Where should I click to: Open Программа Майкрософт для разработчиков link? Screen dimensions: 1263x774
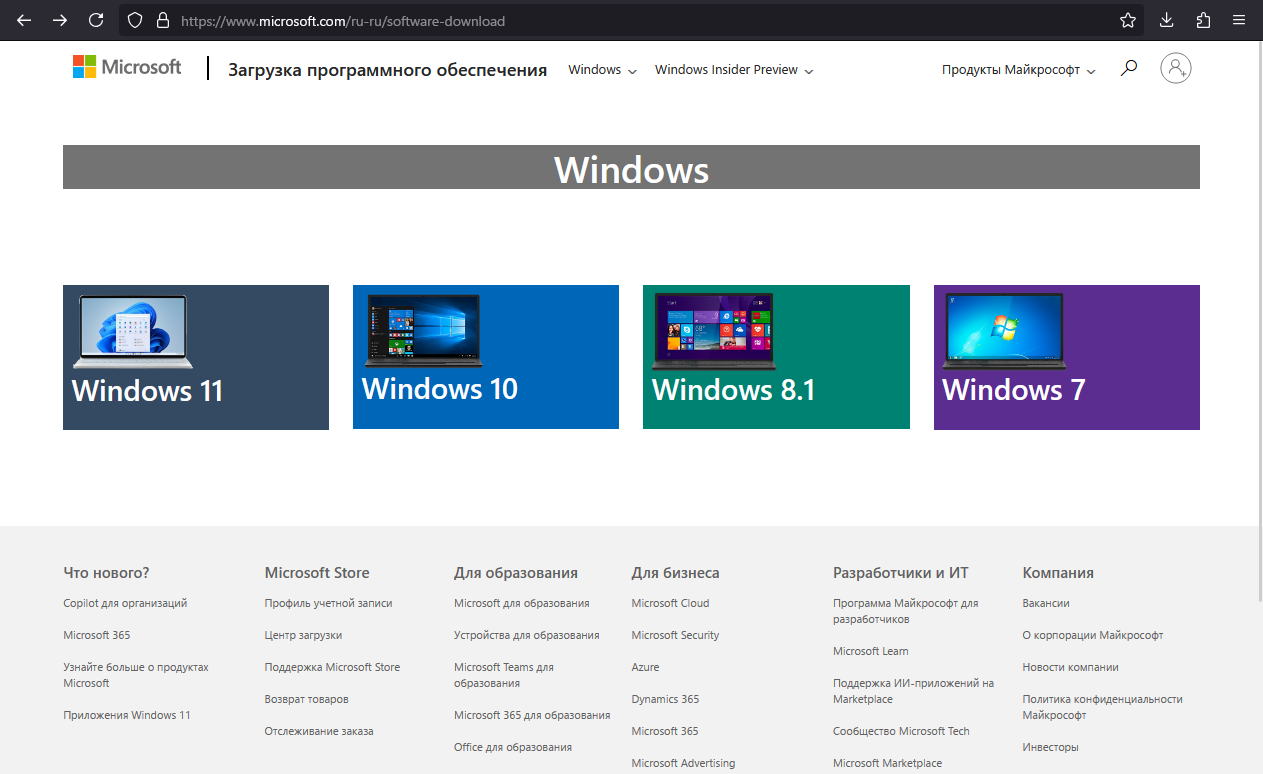coord(906,611)
